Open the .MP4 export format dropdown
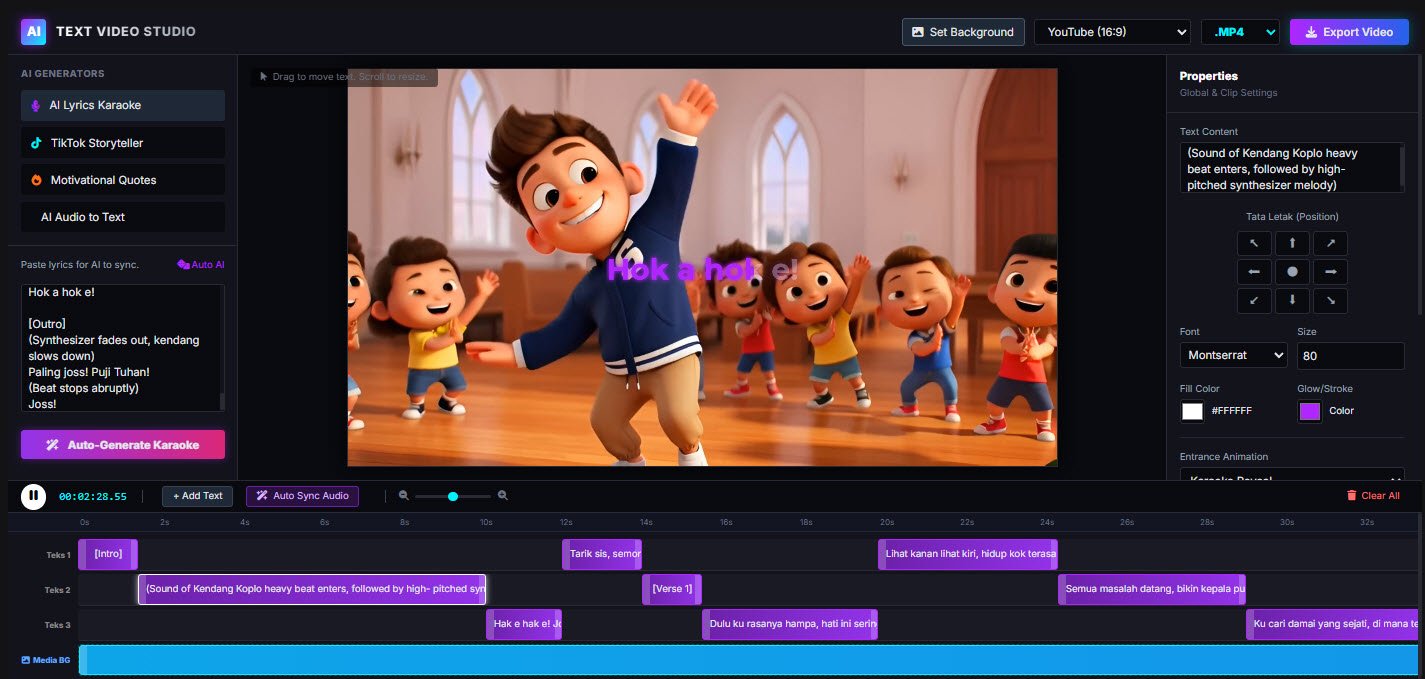 tap(1240, 32)
